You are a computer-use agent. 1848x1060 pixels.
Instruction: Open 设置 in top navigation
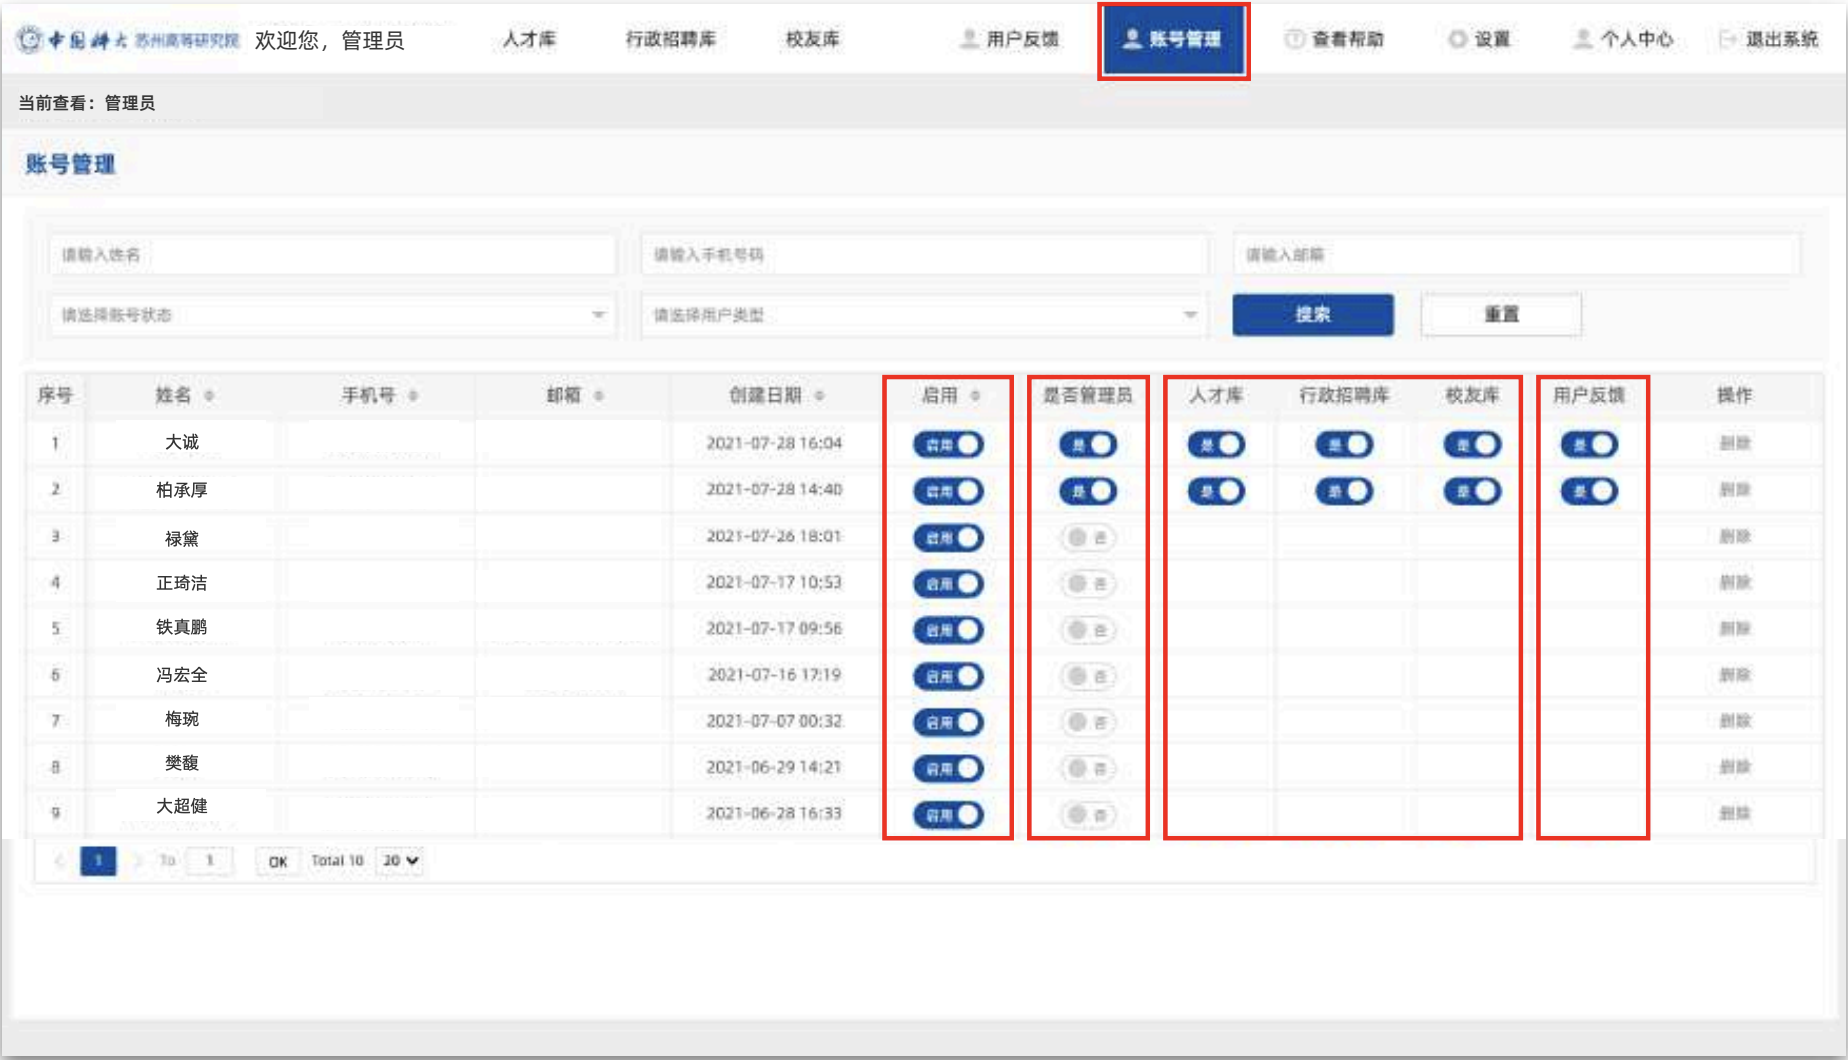pyautogui.click(x=1479, y=39)
